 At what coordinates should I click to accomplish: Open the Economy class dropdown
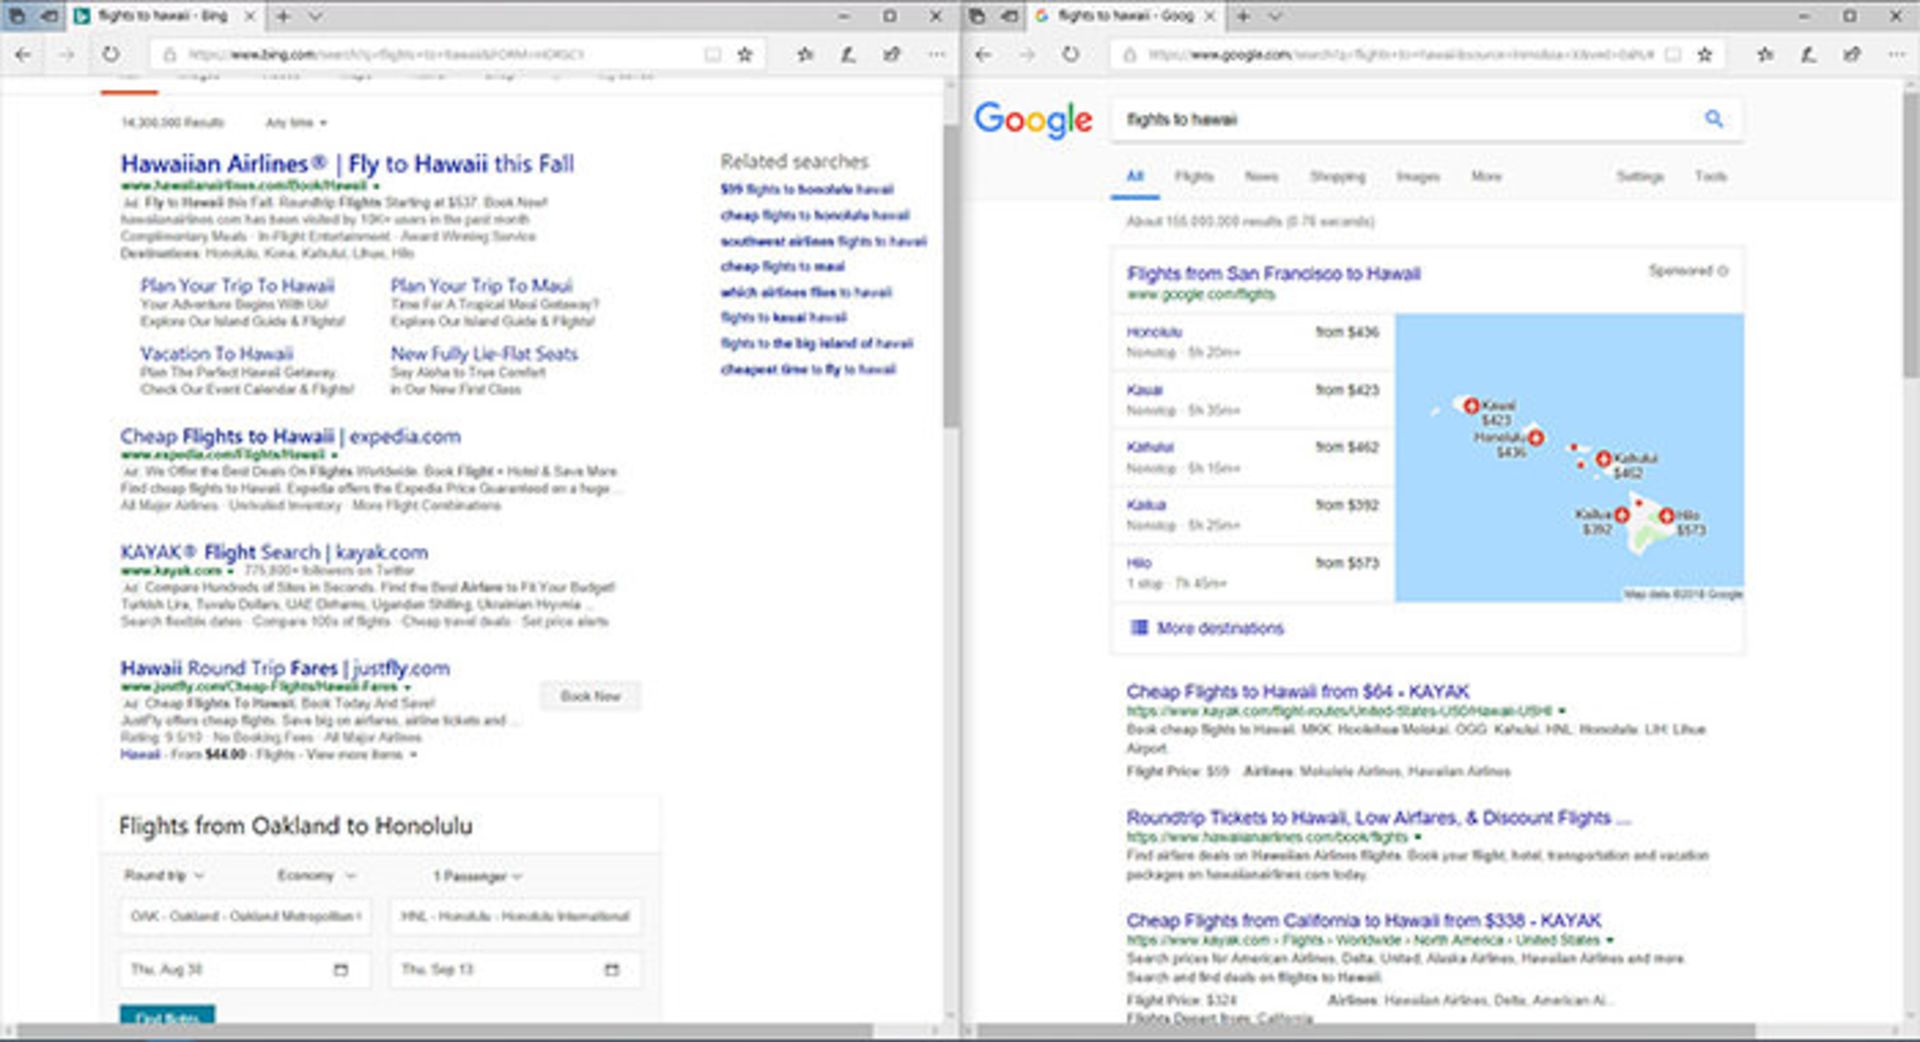click(x=316, y=875)
